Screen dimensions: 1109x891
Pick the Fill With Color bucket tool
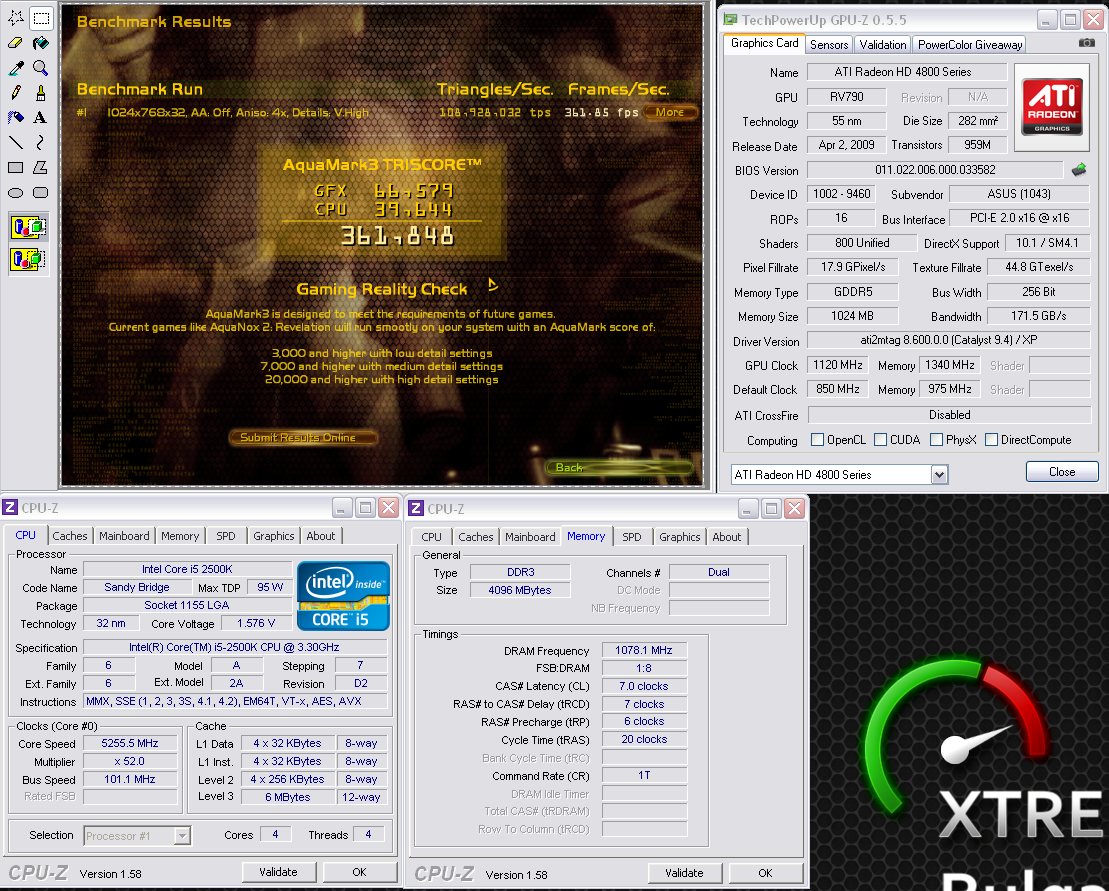[41, 43]
